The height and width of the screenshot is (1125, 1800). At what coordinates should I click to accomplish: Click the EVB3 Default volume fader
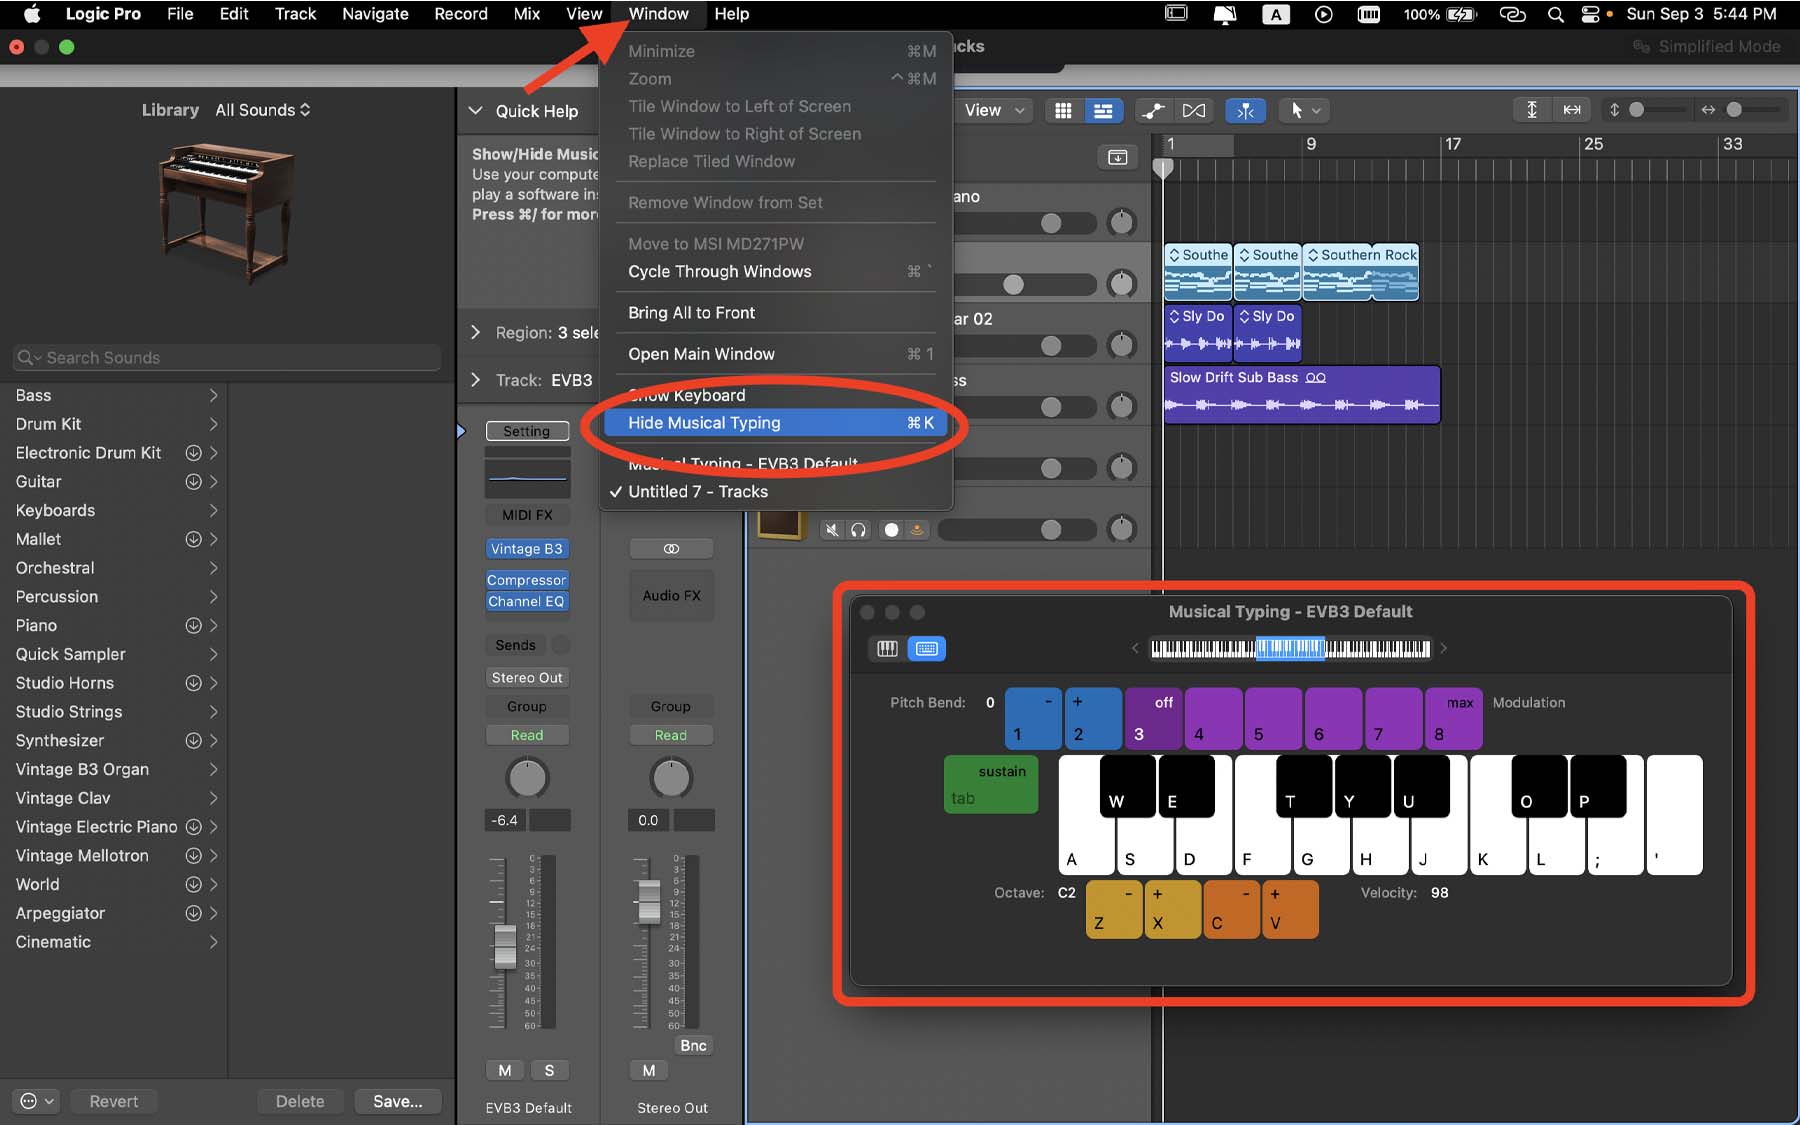tap(505, 946)
